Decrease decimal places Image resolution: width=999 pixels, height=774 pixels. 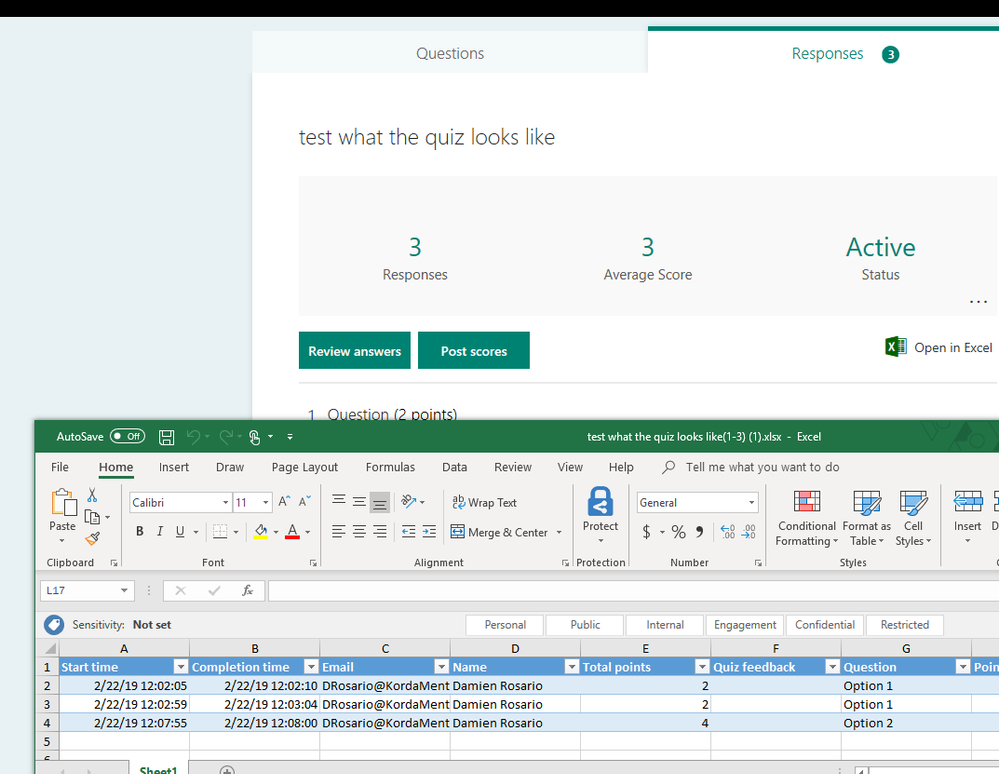[749, 532]
